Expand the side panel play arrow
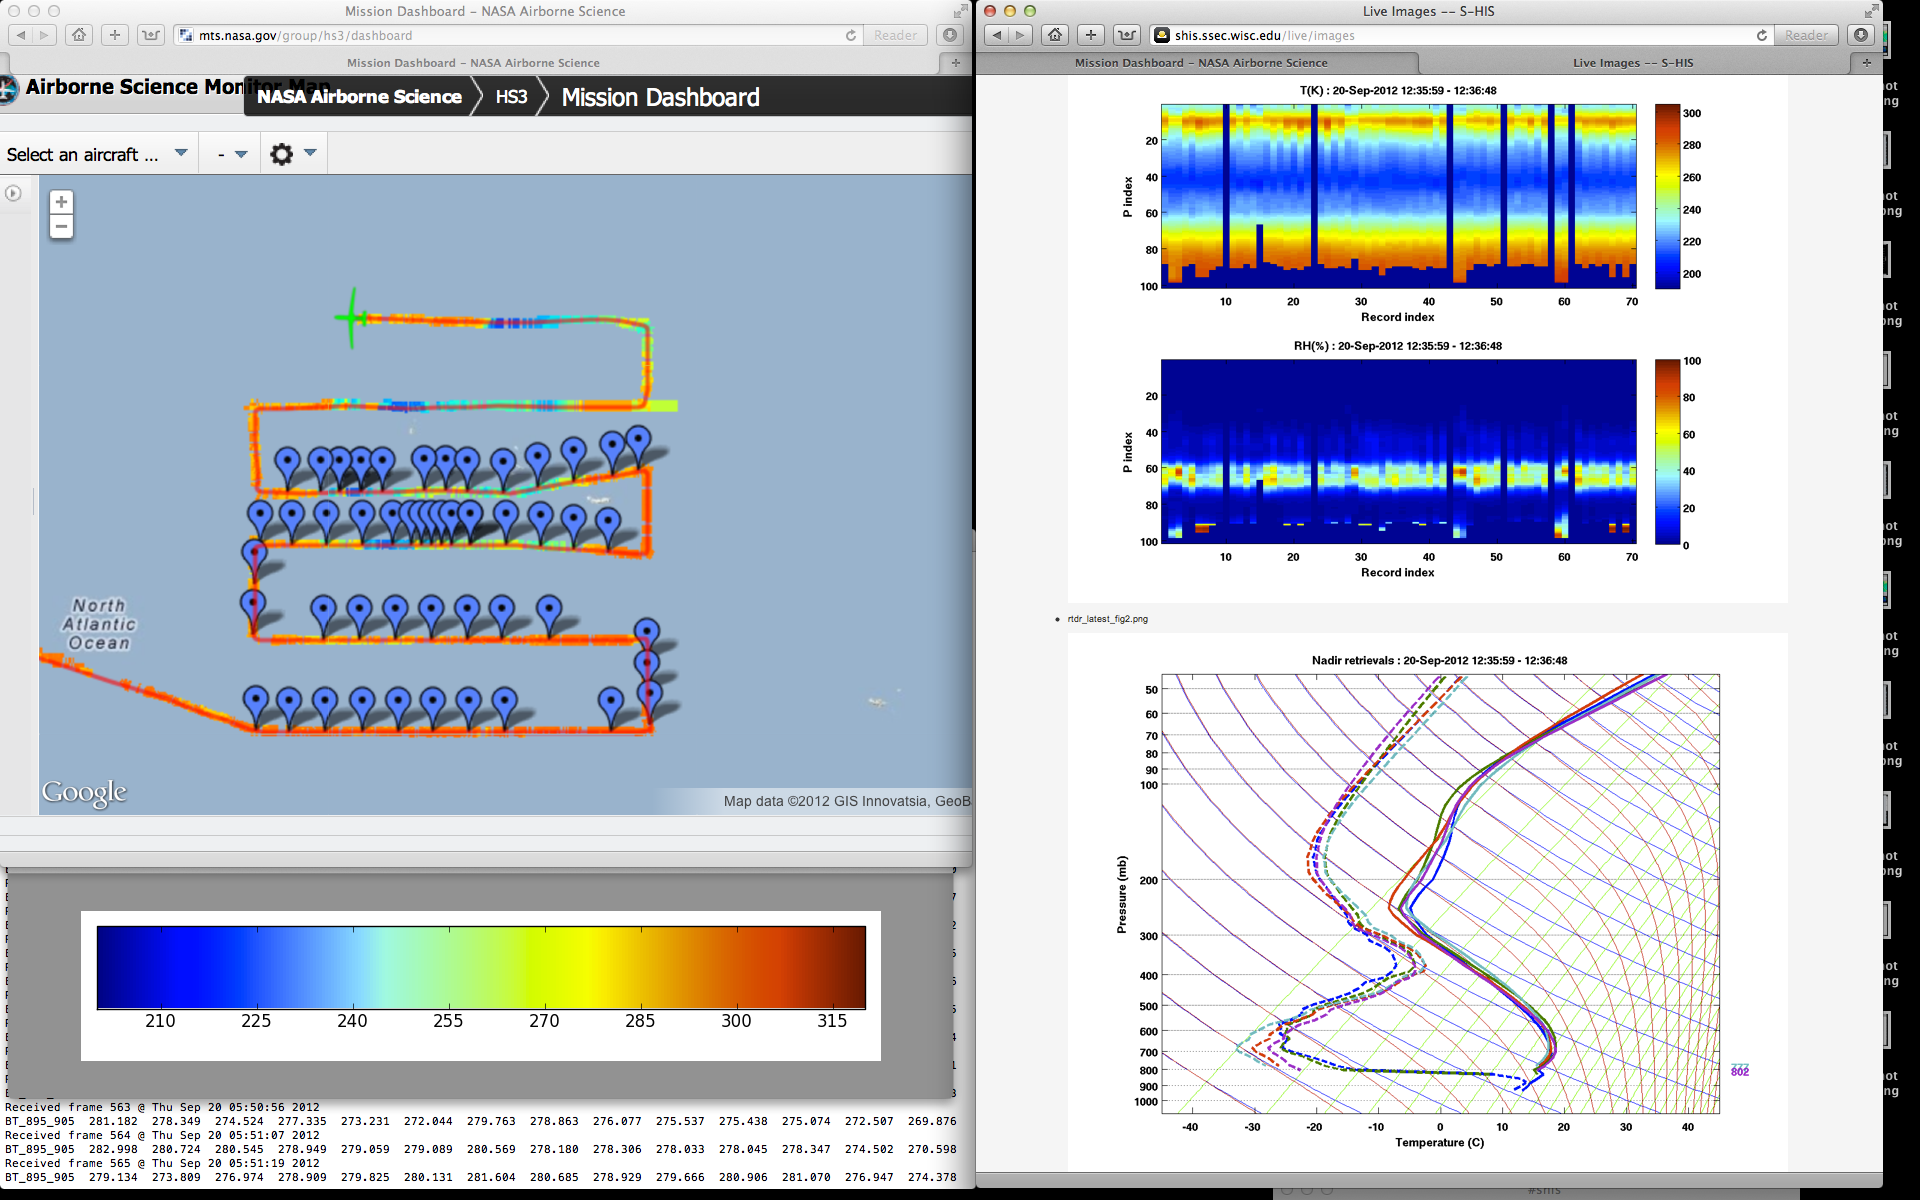The width and height of the screenshot is (1920, 1200). pos(13,193)
